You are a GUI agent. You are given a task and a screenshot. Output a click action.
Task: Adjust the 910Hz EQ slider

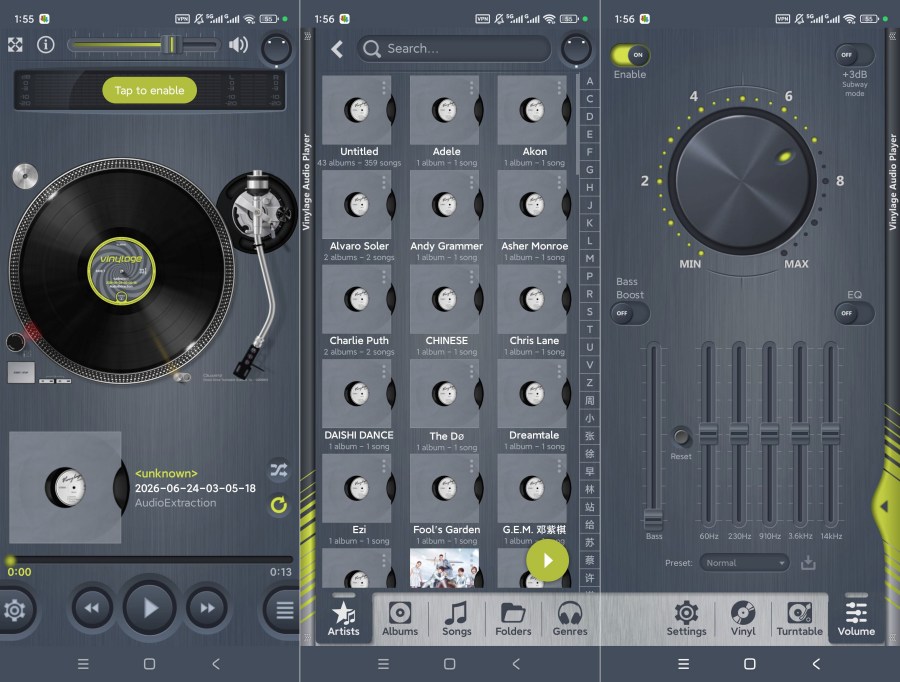click(769, 436)
